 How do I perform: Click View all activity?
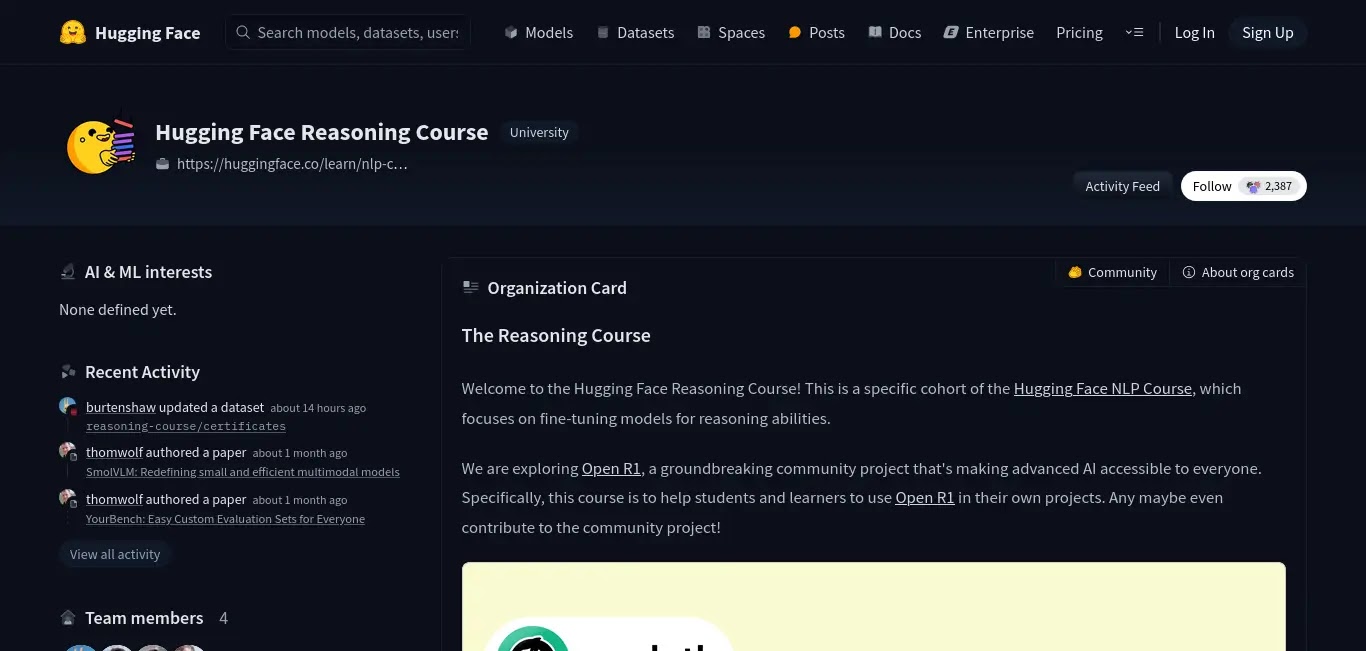pyautogui.click(x=115, y=554)
